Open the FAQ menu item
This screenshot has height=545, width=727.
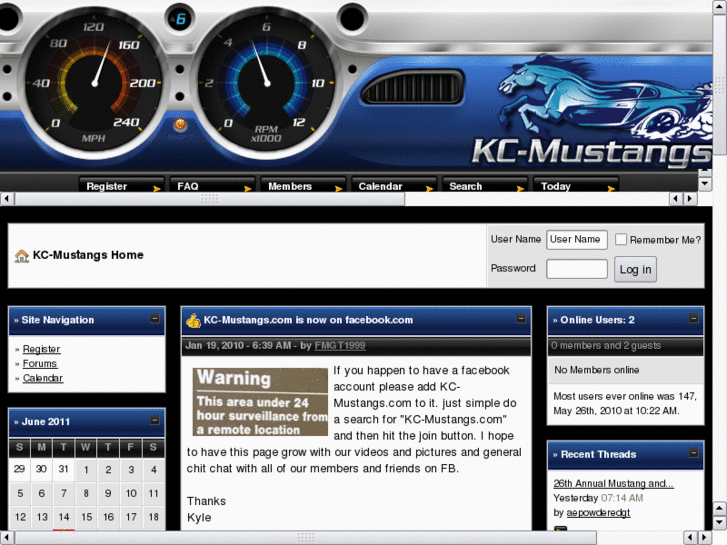212,186
